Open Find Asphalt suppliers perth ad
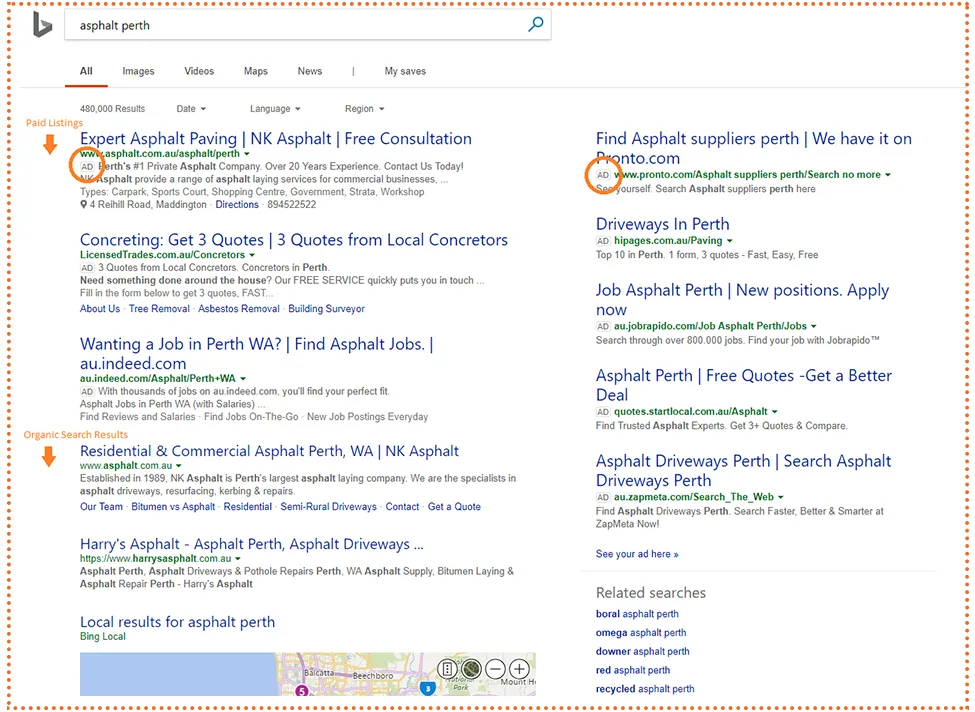The height and width of the screenshot is (712, 975). point(754,148)
